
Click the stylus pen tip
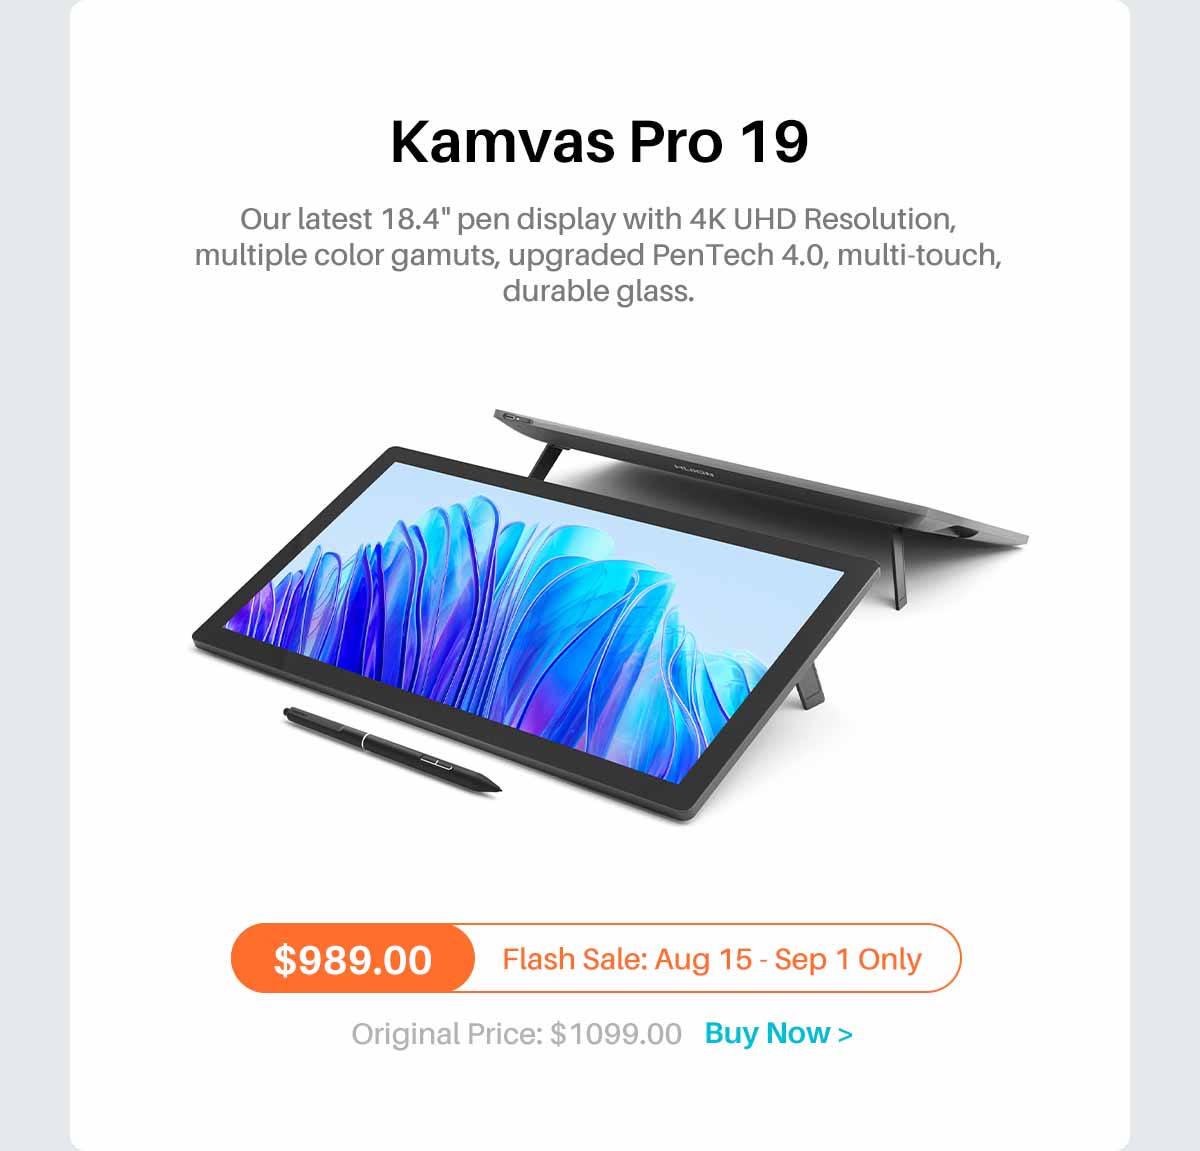click(x=493, y=785)
